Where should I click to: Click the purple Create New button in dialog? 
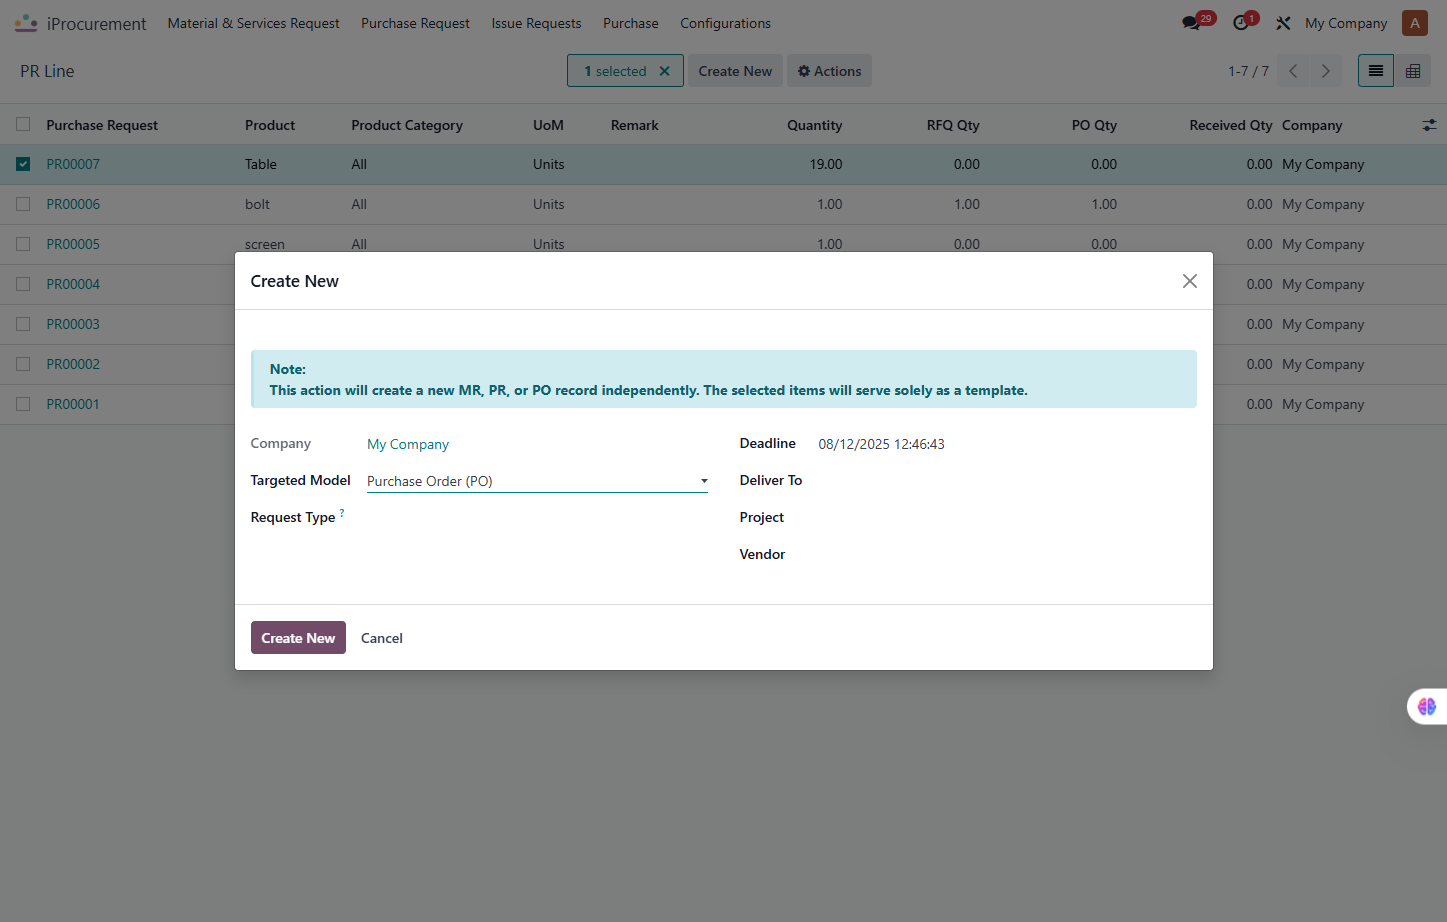click(x=298, y=638)
